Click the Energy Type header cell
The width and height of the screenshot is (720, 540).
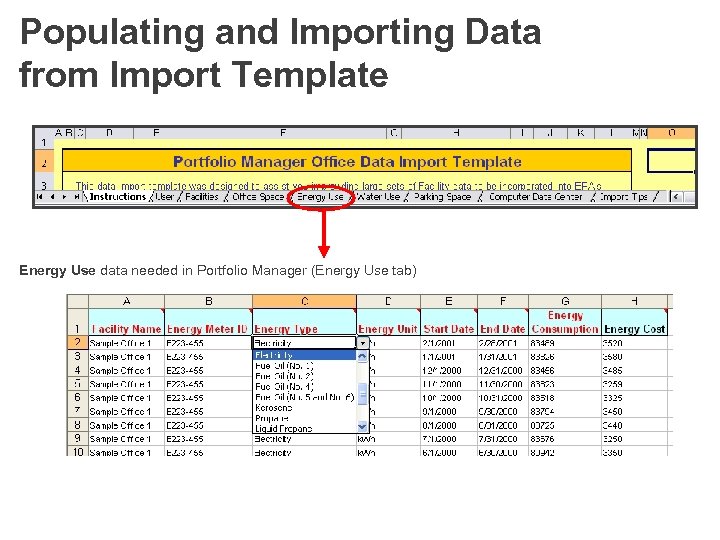304,322
